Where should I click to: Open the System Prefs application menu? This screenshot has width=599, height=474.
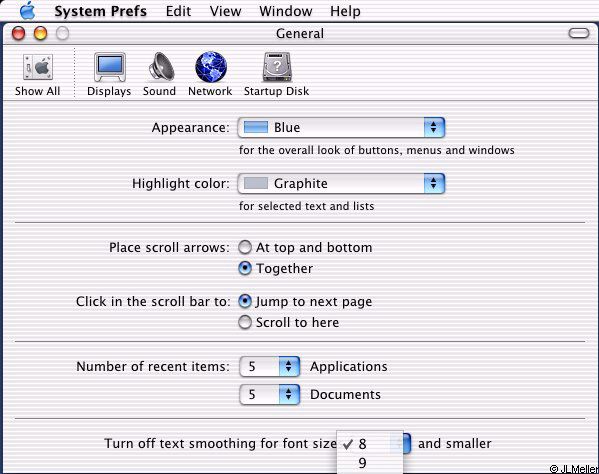tap(100, 11)
